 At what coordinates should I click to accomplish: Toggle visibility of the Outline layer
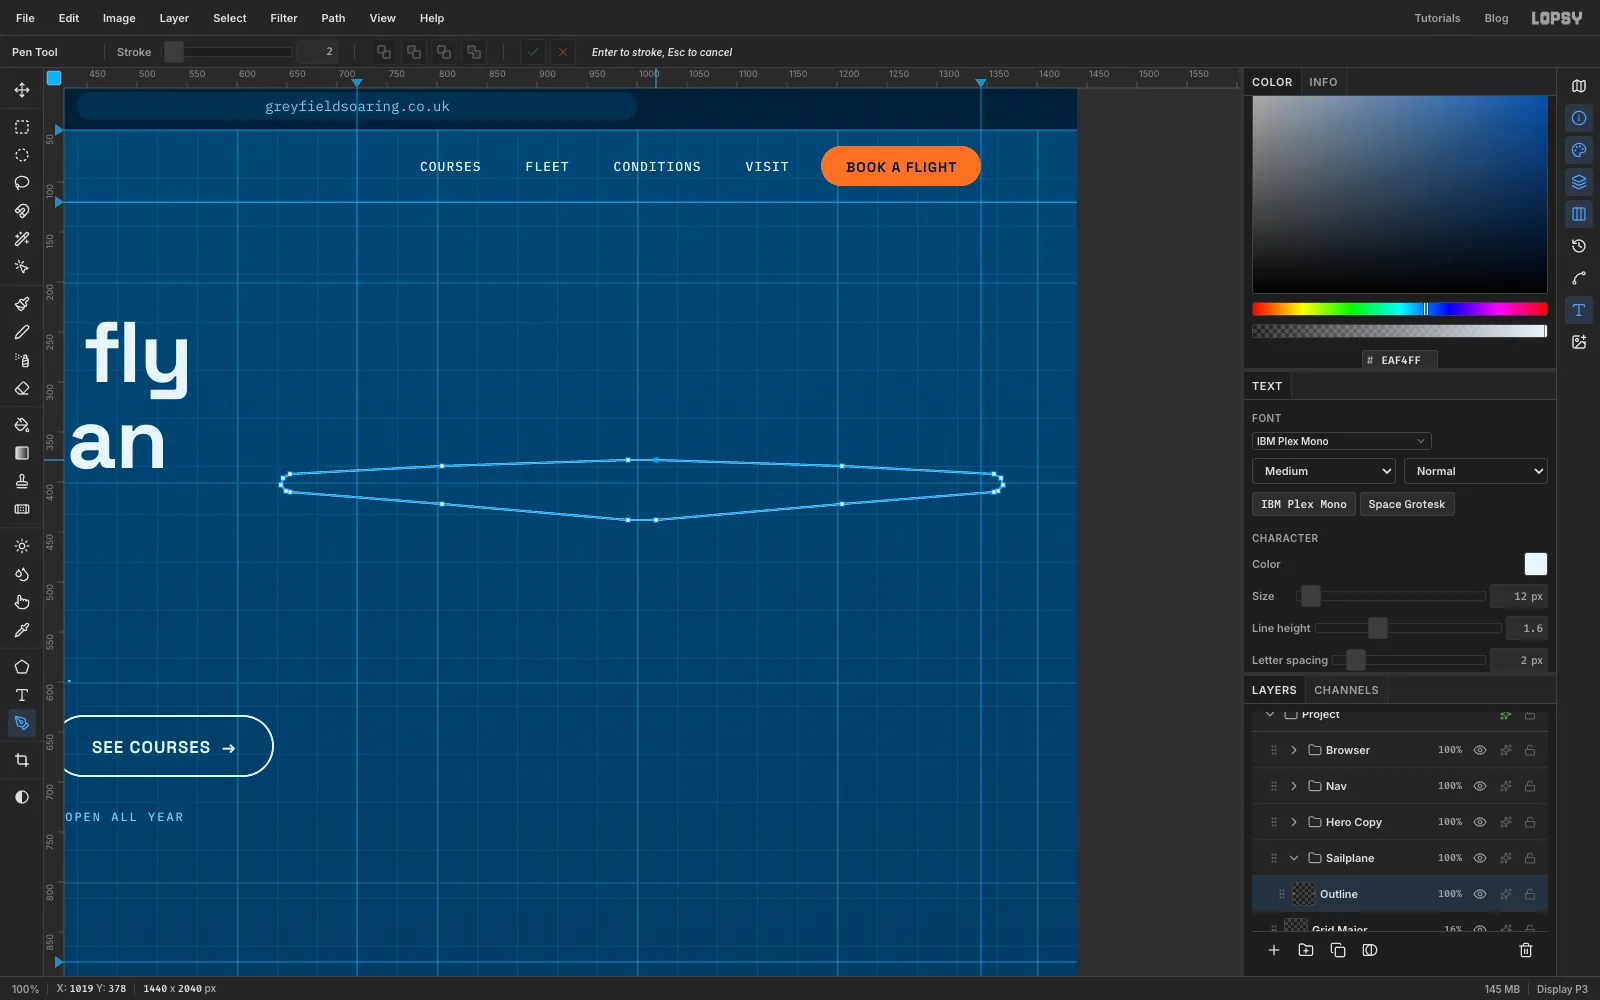pyautogui.click(x=1480, y=894)
